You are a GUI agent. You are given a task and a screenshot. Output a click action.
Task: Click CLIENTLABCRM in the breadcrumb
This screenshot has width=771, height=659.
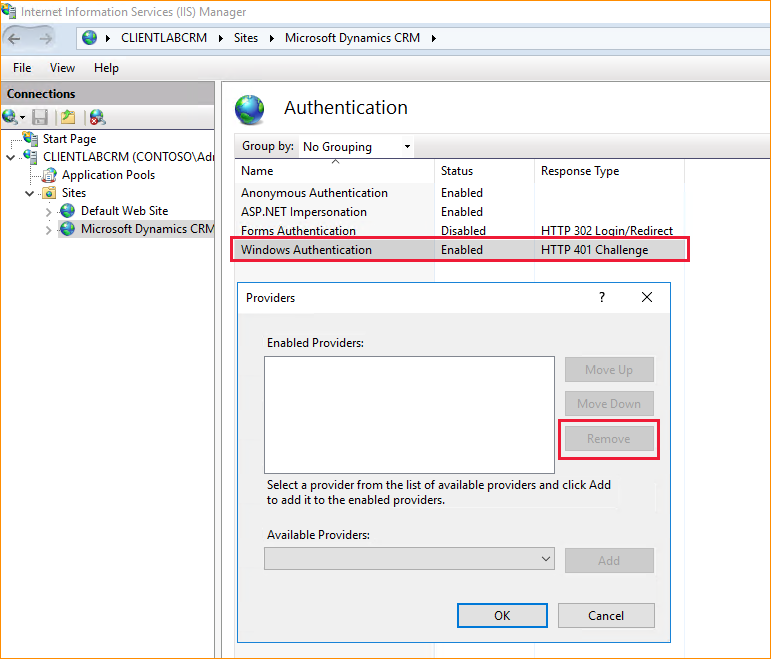(x=164, y=38)
